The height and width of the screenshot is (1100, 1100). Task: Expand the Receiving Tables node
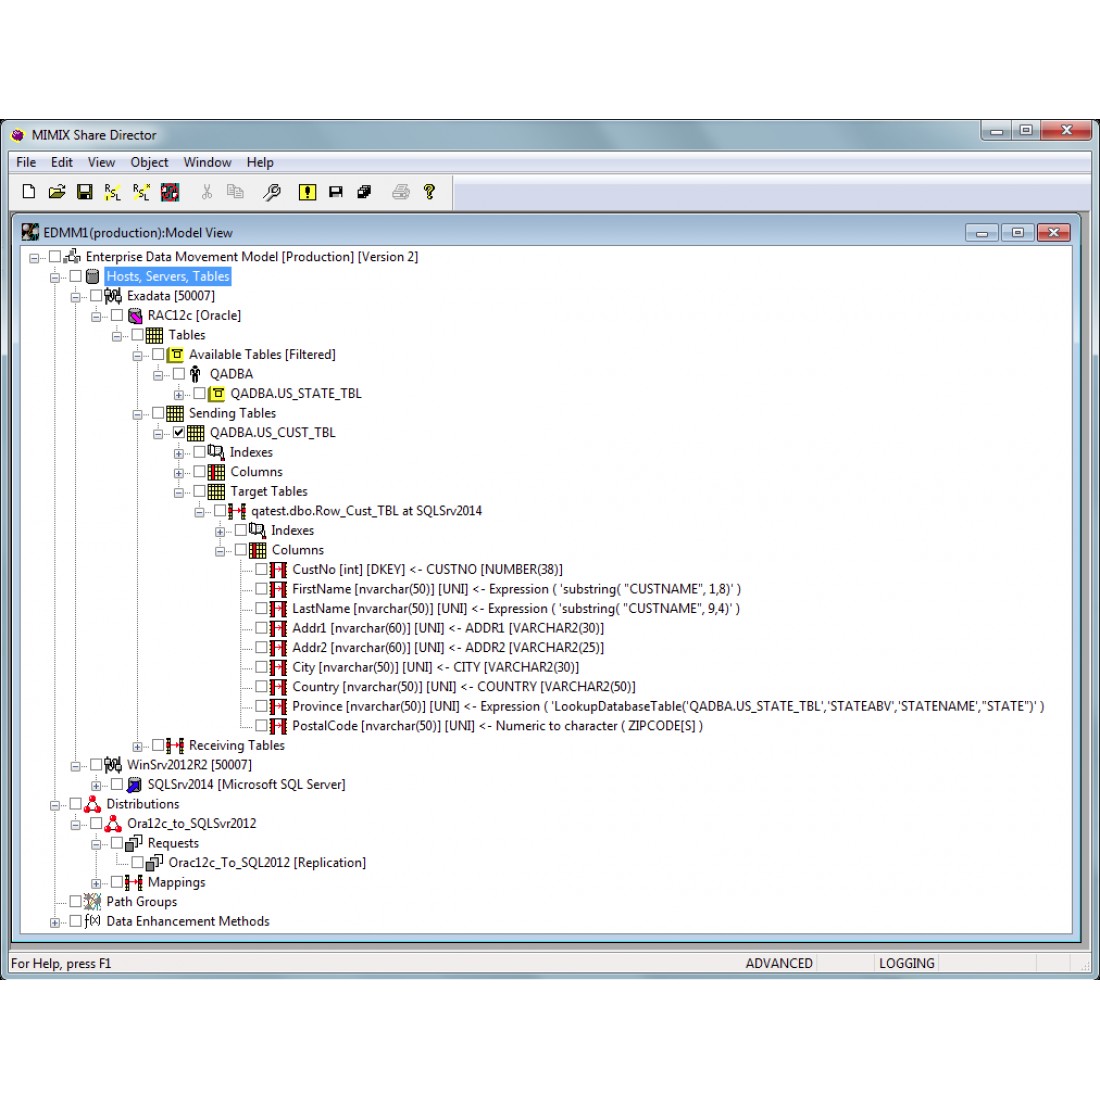point(138,746)
